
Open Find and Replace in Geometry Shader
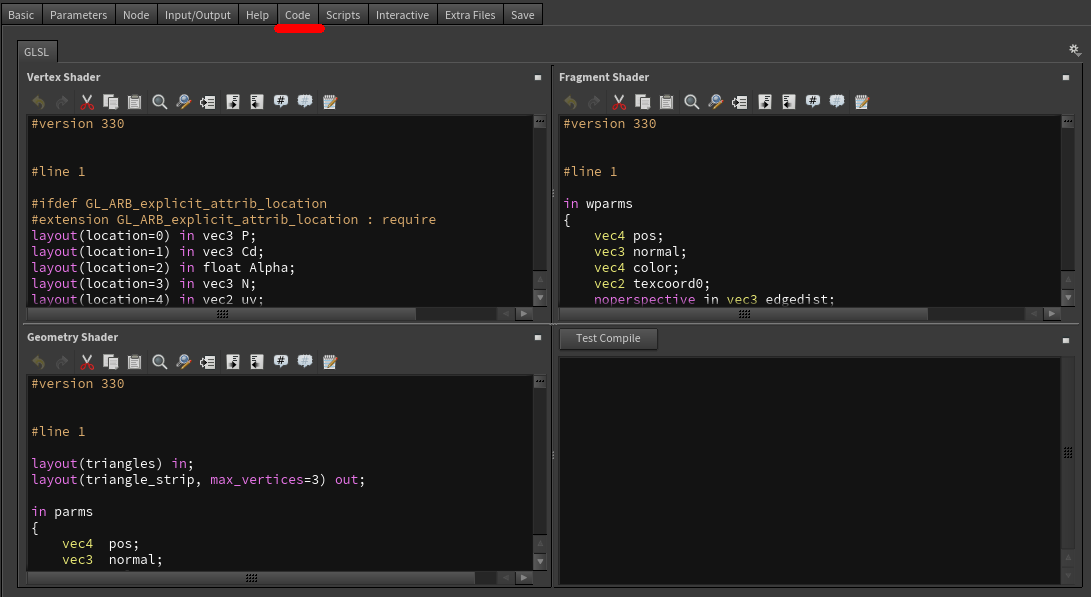(x=184, y=362)
